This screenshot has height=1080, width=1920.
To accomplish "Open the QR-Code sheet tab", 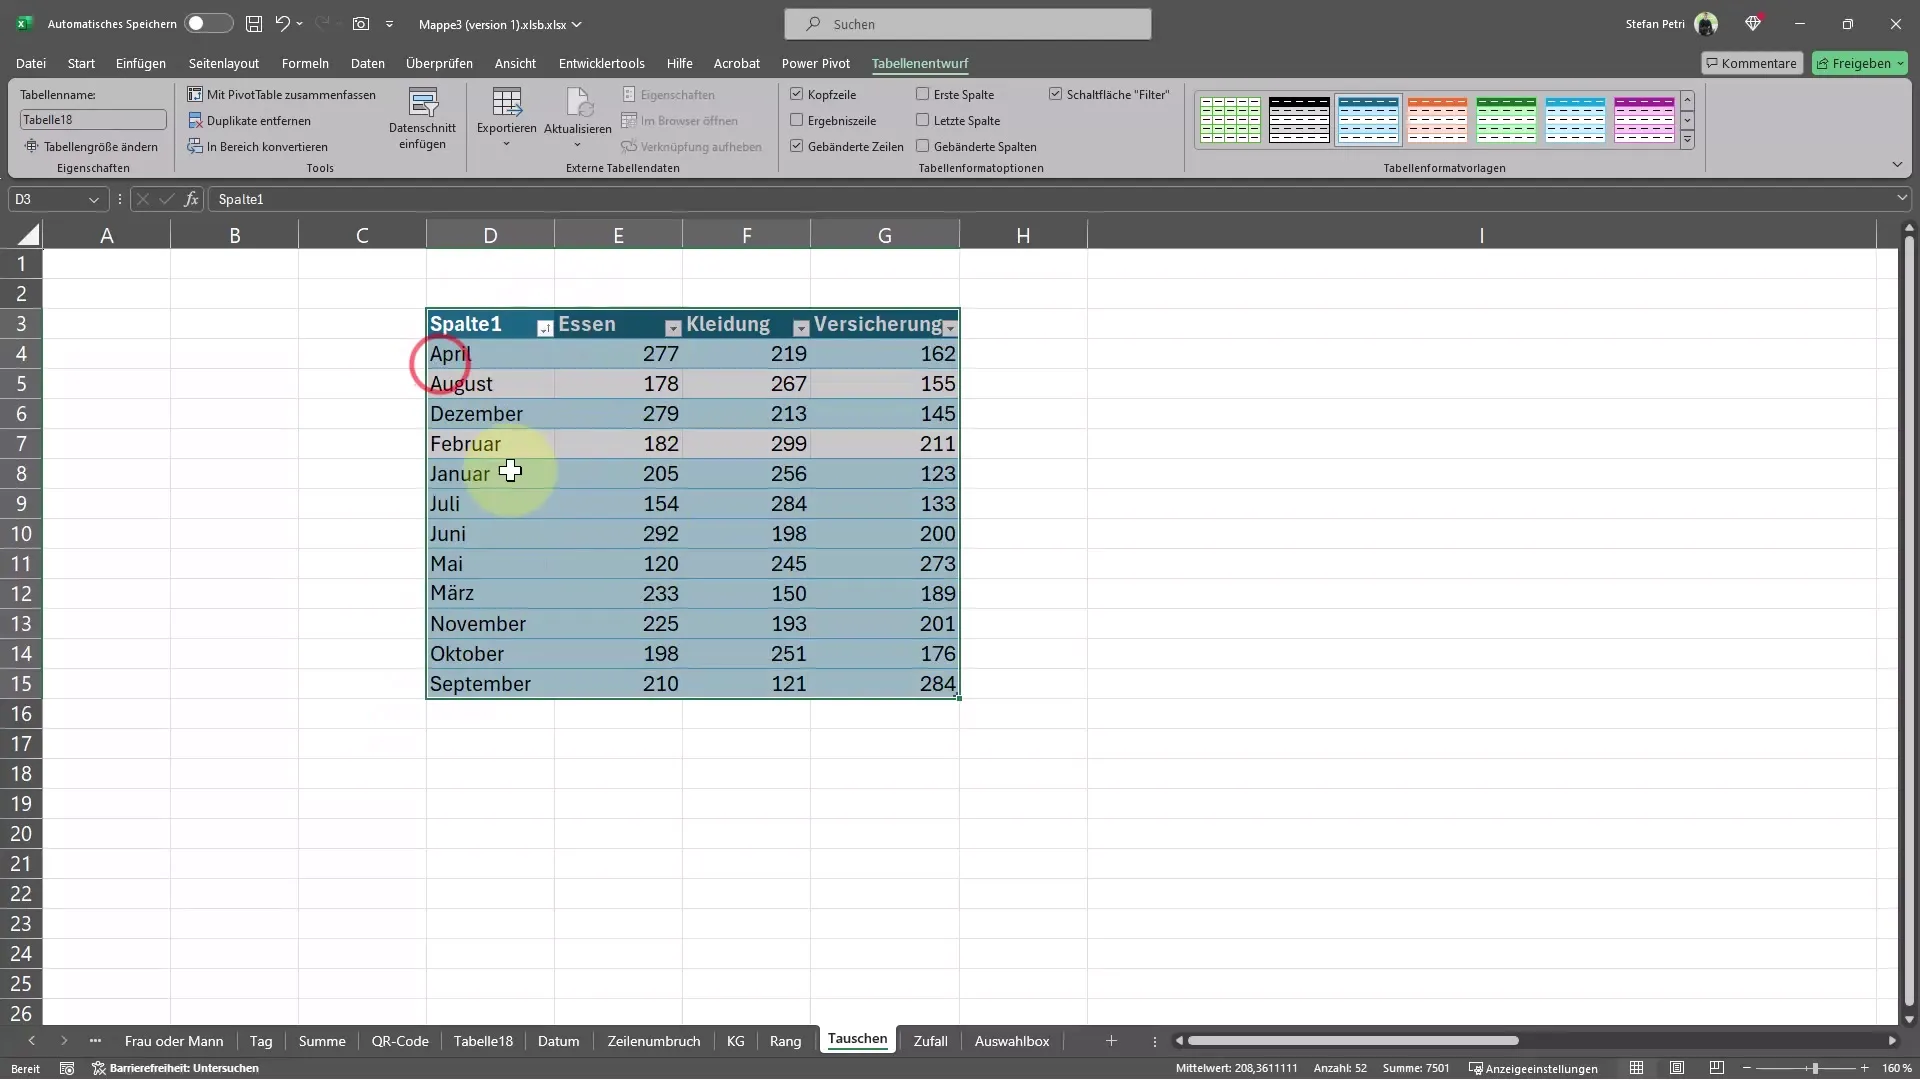I will click(x=400, y=1041).
